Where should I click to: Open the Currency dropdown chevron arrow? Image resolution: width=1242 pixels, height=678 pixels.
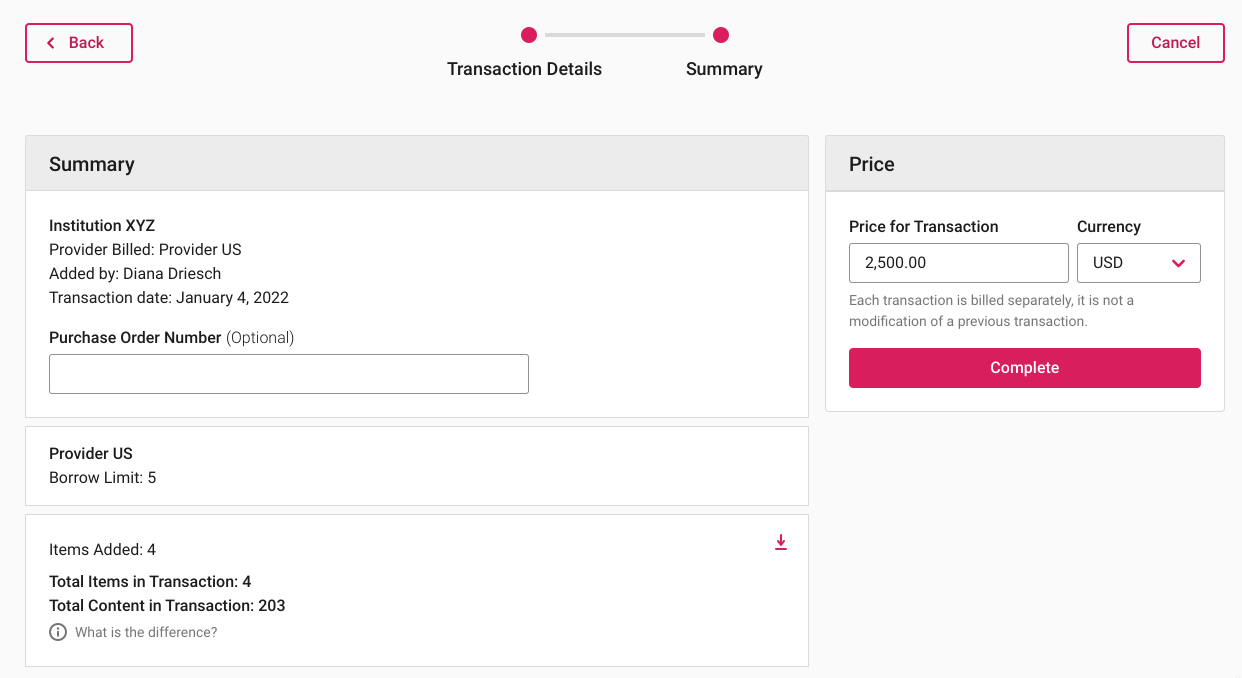[1178, 263]
